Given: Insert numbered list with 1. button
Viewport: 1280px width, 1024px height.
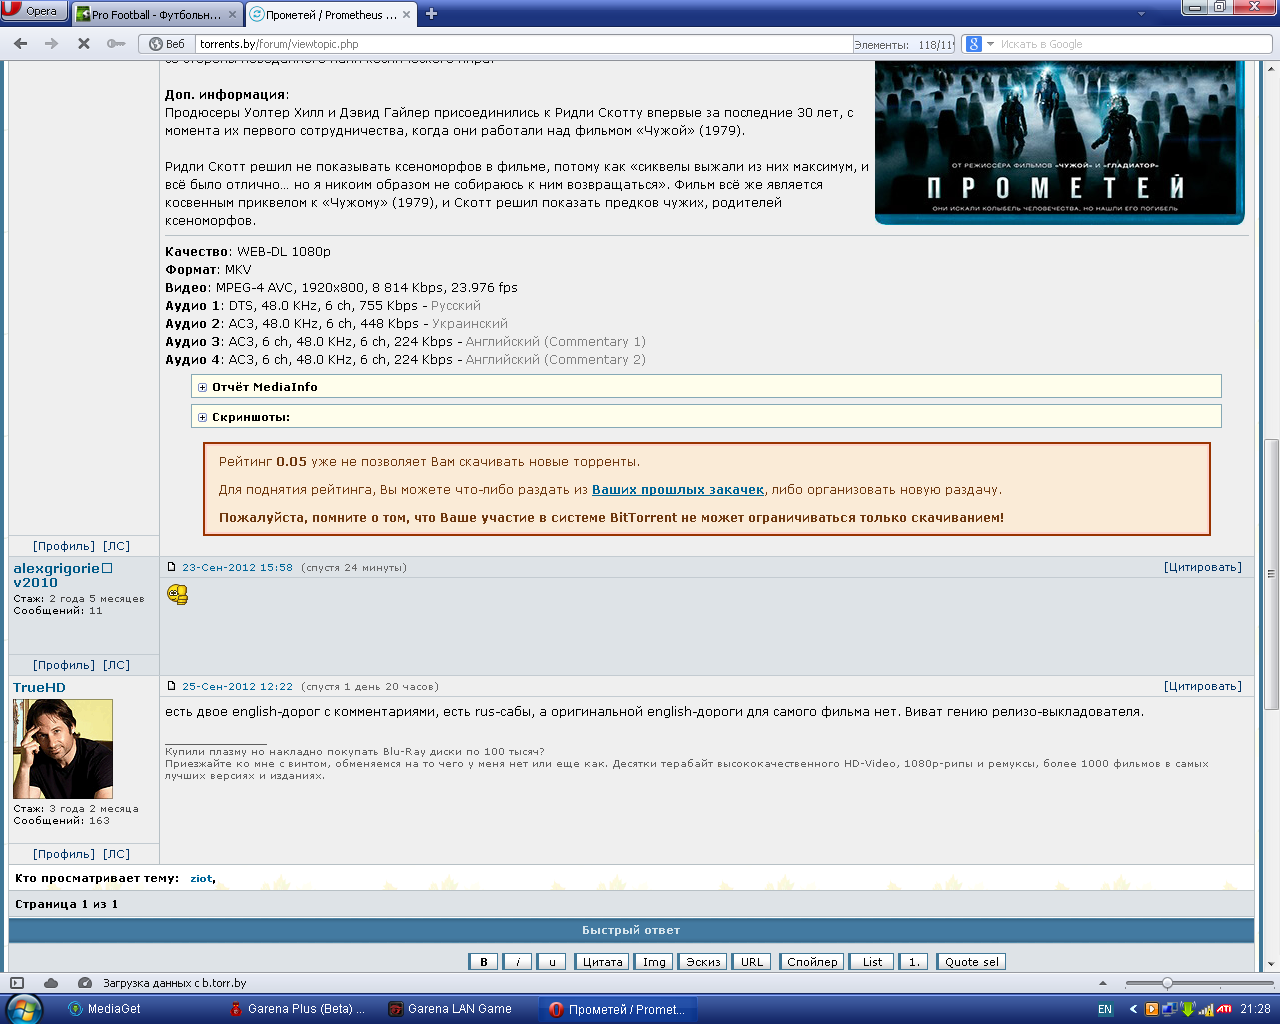Looking at the screenshot, I should coord(914,962).
